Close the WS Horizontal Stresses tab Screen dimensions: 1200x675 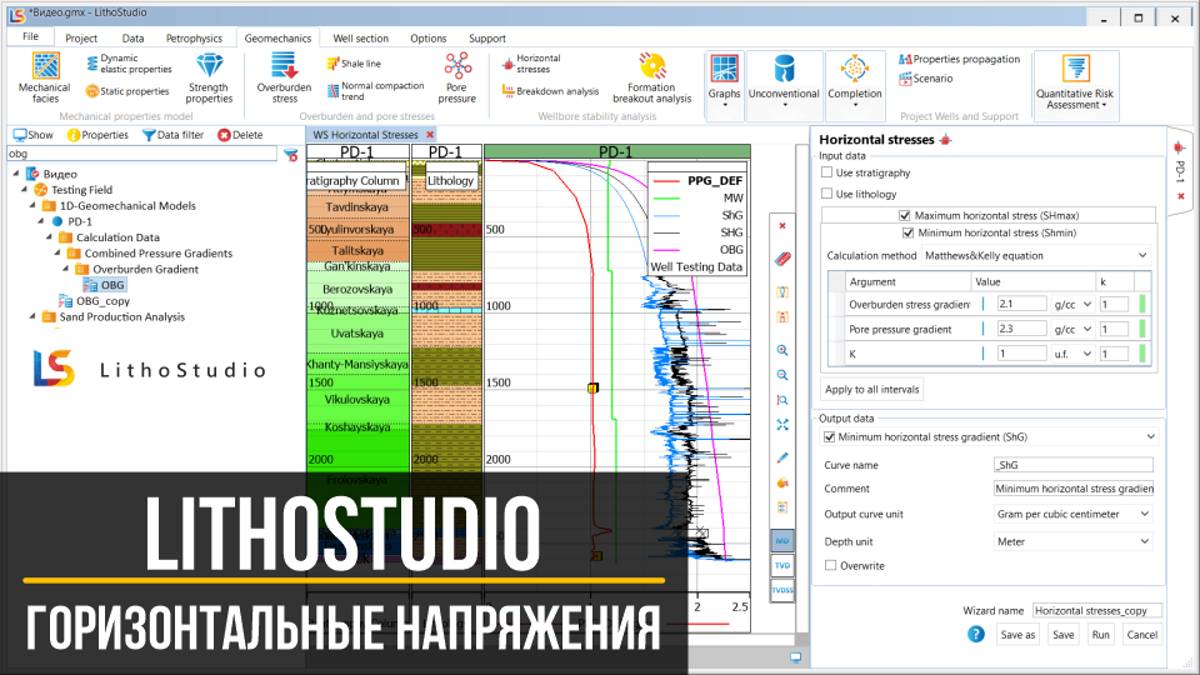coord(430,134)
